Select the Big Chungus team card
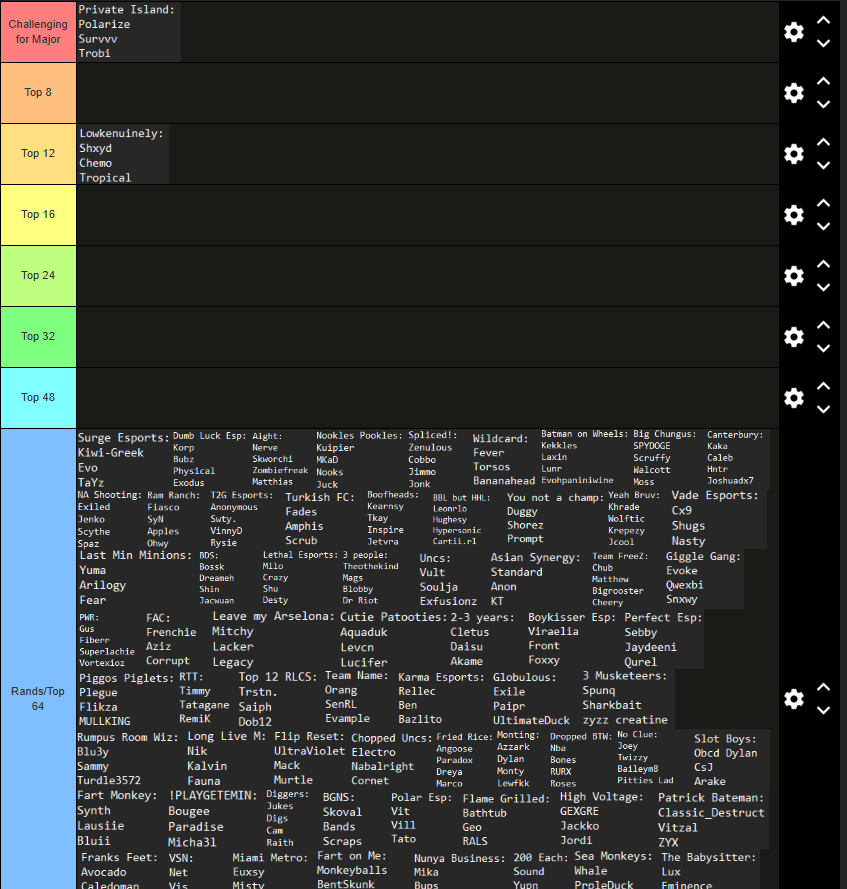847x889 pixels. coord(665,458)
